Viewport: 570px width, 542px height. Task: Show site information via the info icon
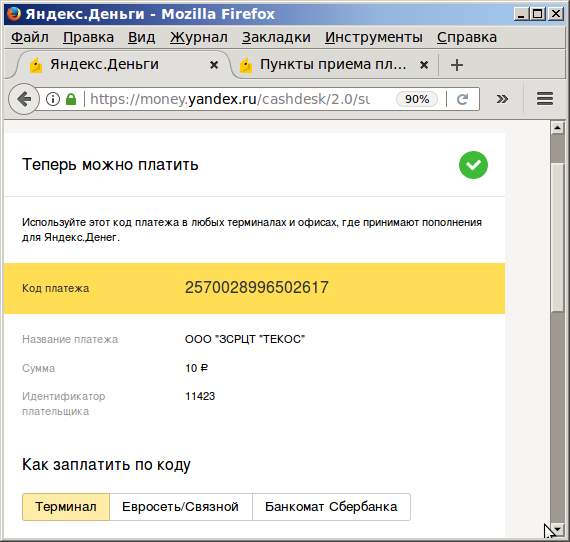(53, 99)
